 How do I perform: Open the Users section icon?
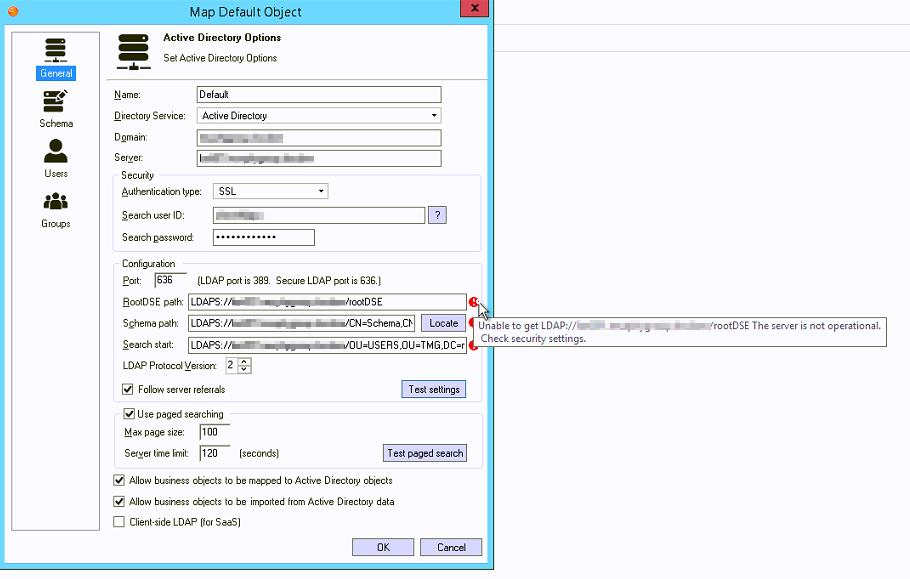(56, 158)
